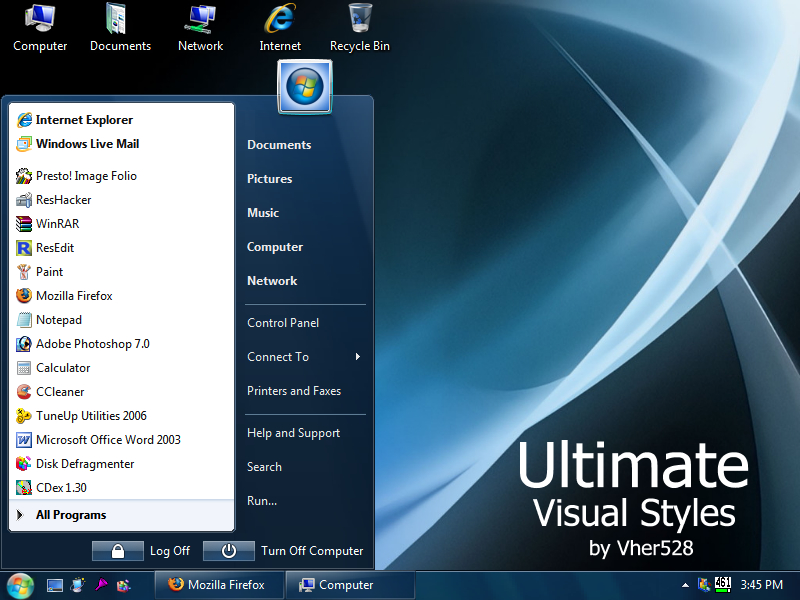The height and width of the screenshot is (600, 800).
Task: Launch WinRAR from the program list
Action: [x=121, y=224]
